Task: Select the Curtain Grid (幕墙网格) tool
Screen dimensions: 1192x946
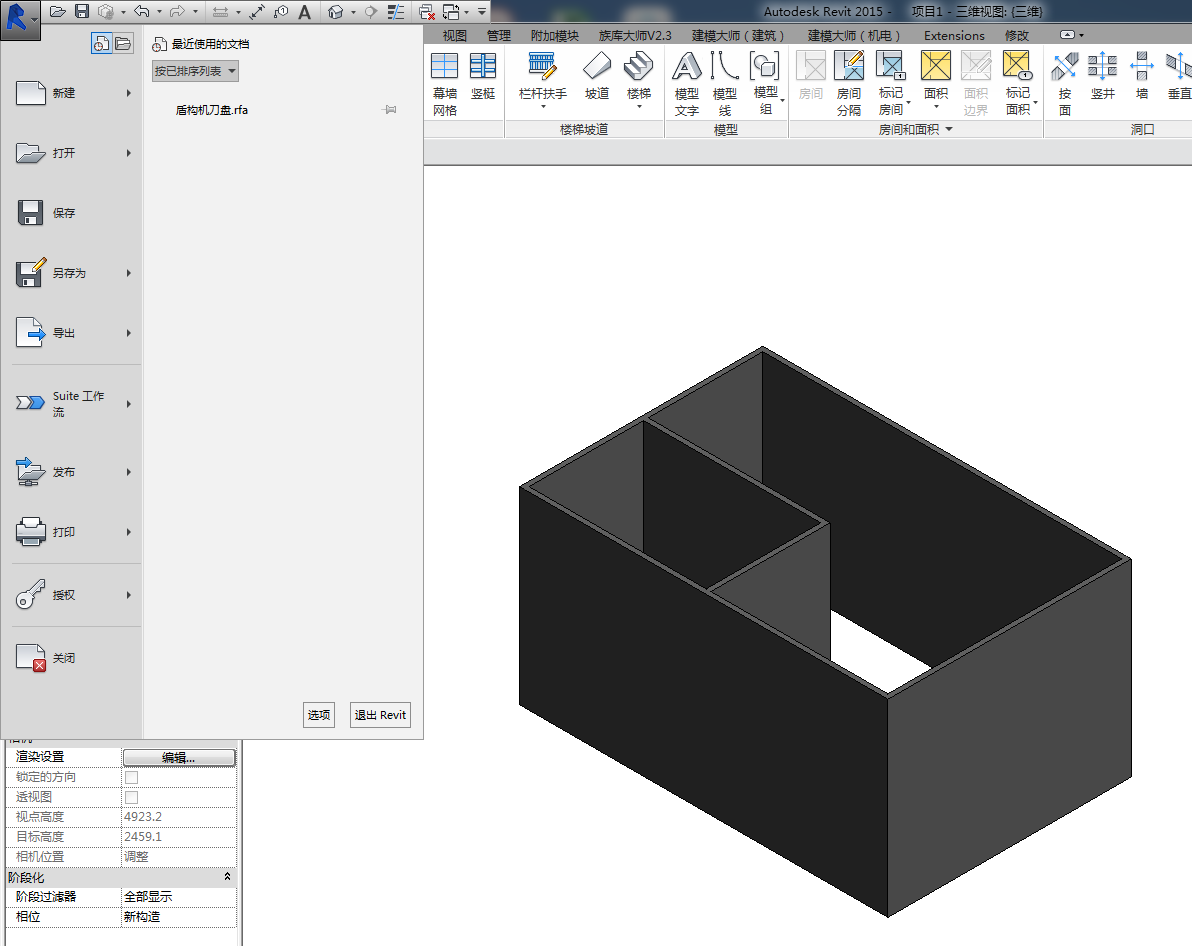Action: click(x=445, y=84)
